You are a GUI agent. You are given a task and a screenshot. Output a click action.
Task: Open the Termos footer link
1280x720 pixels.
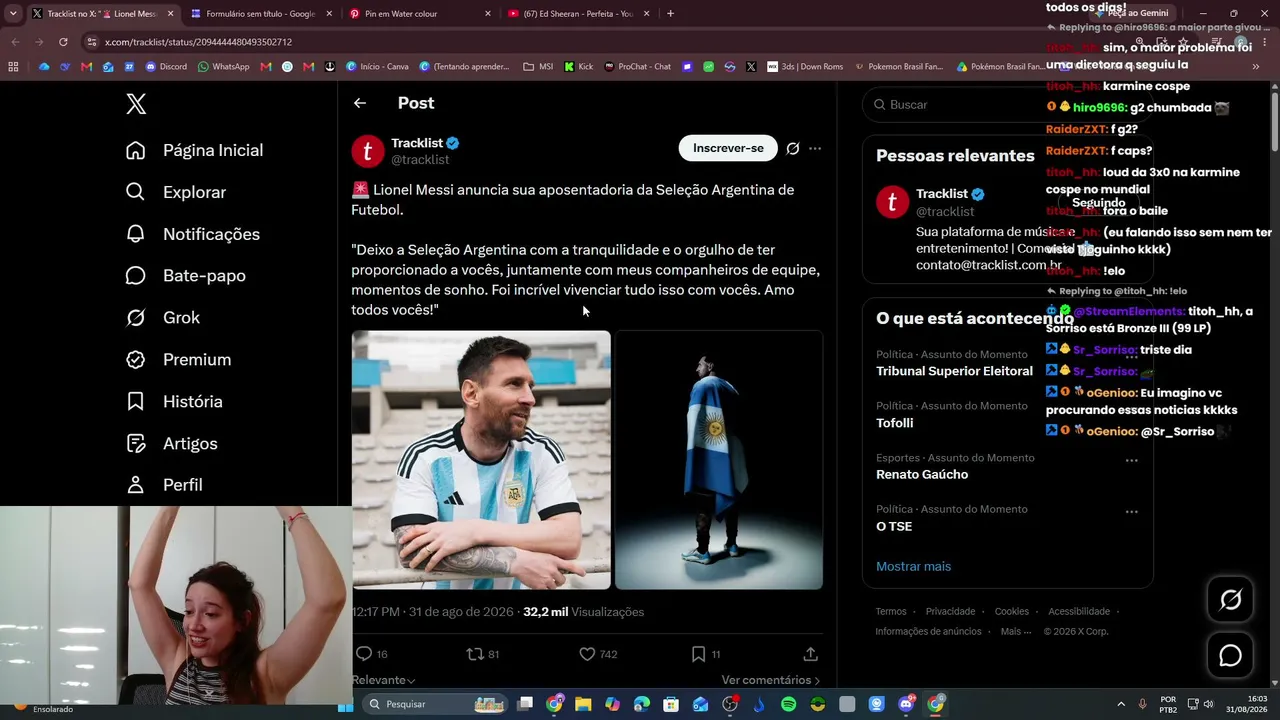pyautogui.click(x=891, y=612)
